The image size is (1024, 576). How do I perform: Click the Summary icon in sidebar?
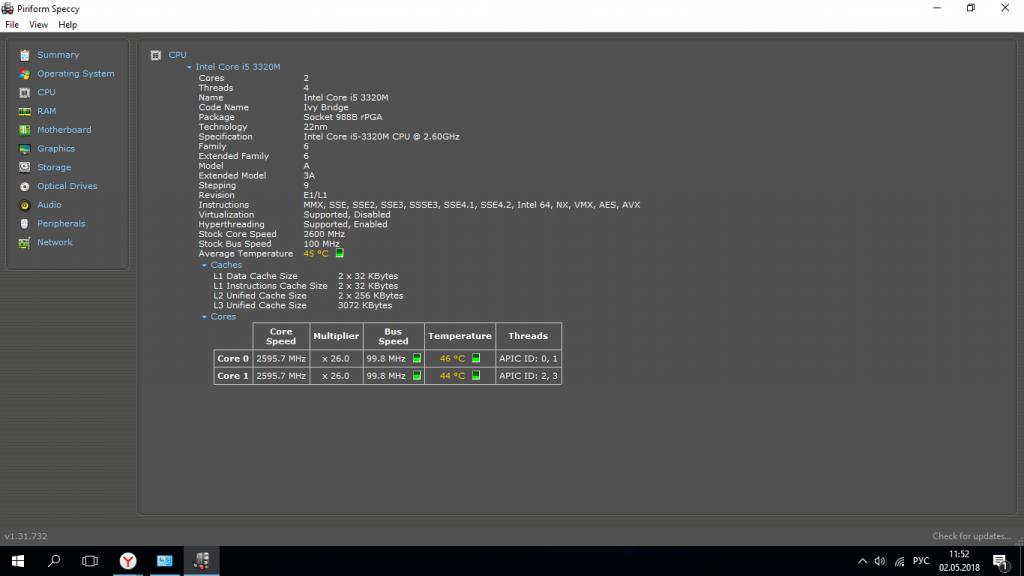25,55
